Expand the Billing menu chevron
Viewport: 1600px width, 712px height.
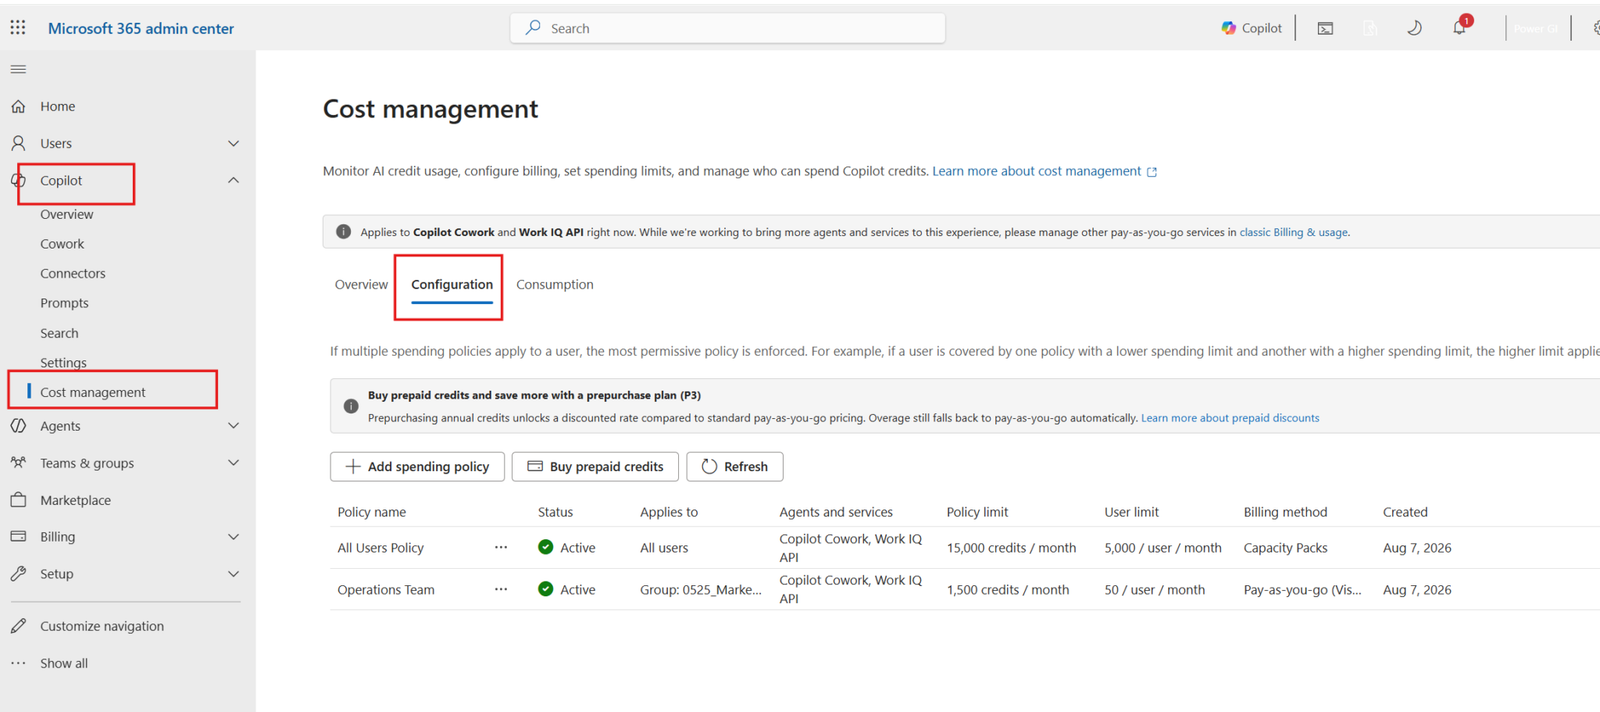pos(233,537)
